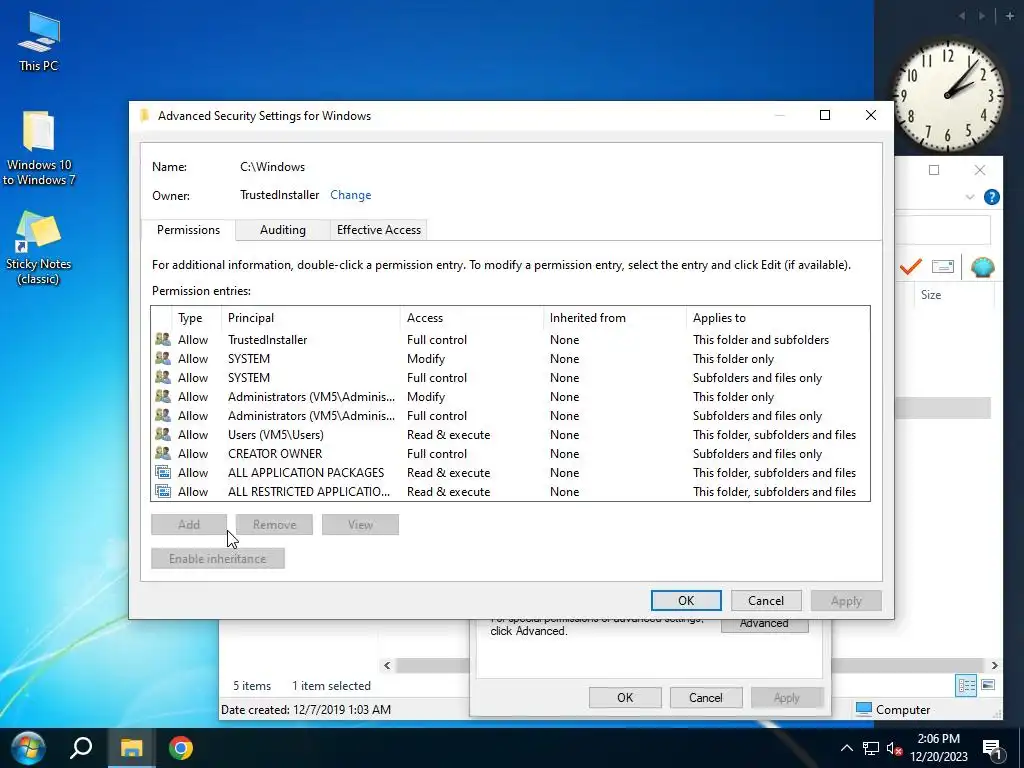Select ALL APPLICATION PACKAGES entry

click(x=510, y=472)
